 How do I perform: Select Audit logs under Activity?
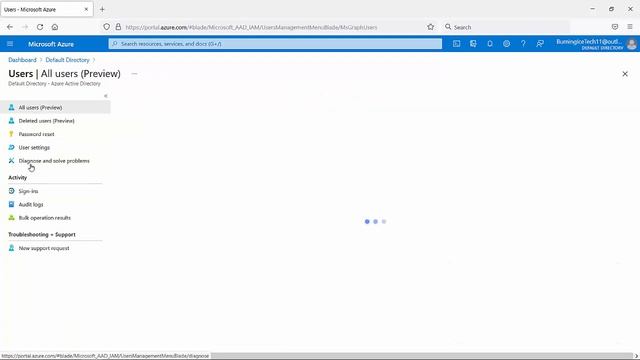pyautogui.click(x=55, y=204)
